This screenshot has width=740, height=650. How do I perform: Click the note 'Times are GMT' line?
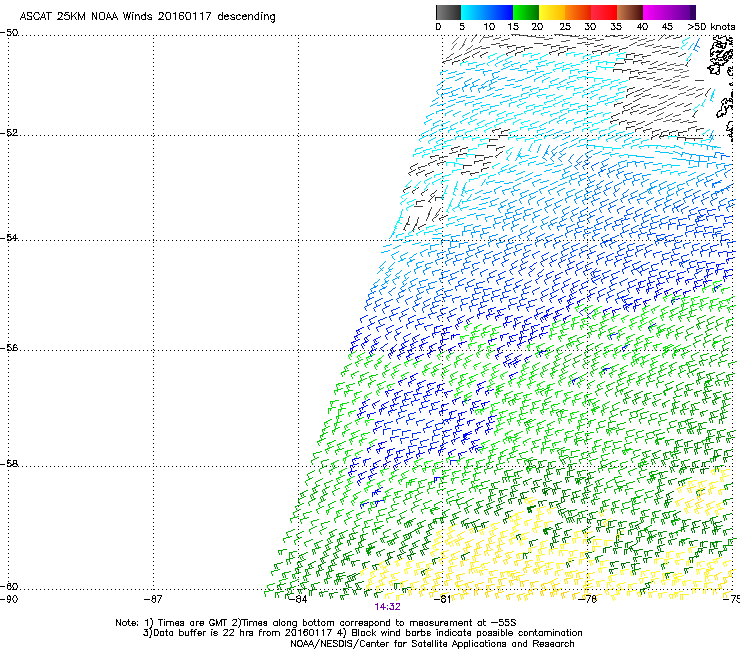(316, 623)
